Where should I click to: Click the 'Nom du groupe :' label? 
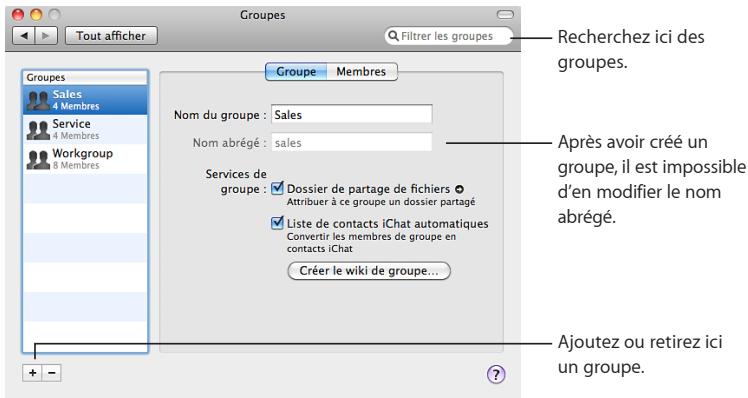220,115
